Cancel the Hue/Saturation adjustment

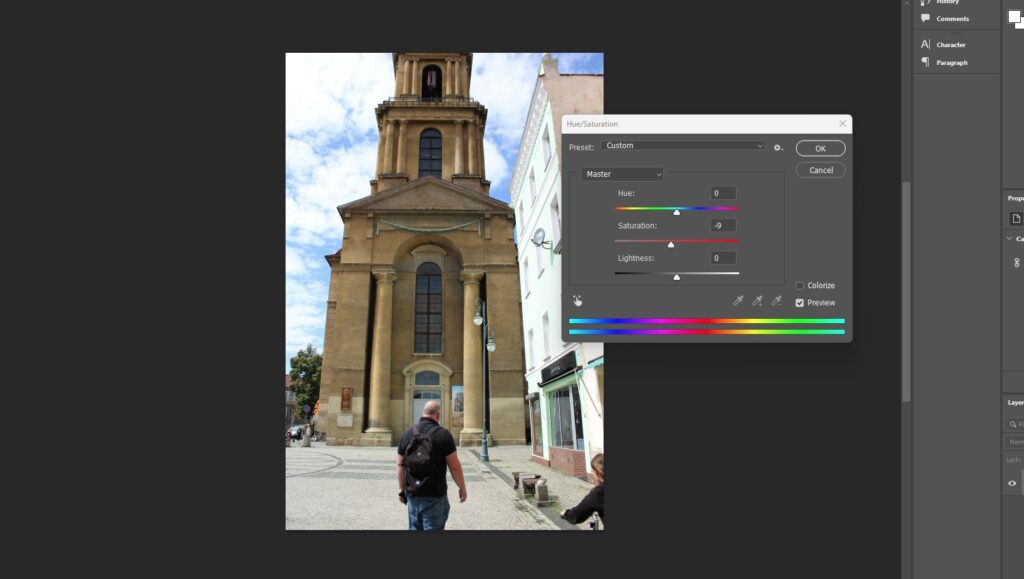pos(820,170)
